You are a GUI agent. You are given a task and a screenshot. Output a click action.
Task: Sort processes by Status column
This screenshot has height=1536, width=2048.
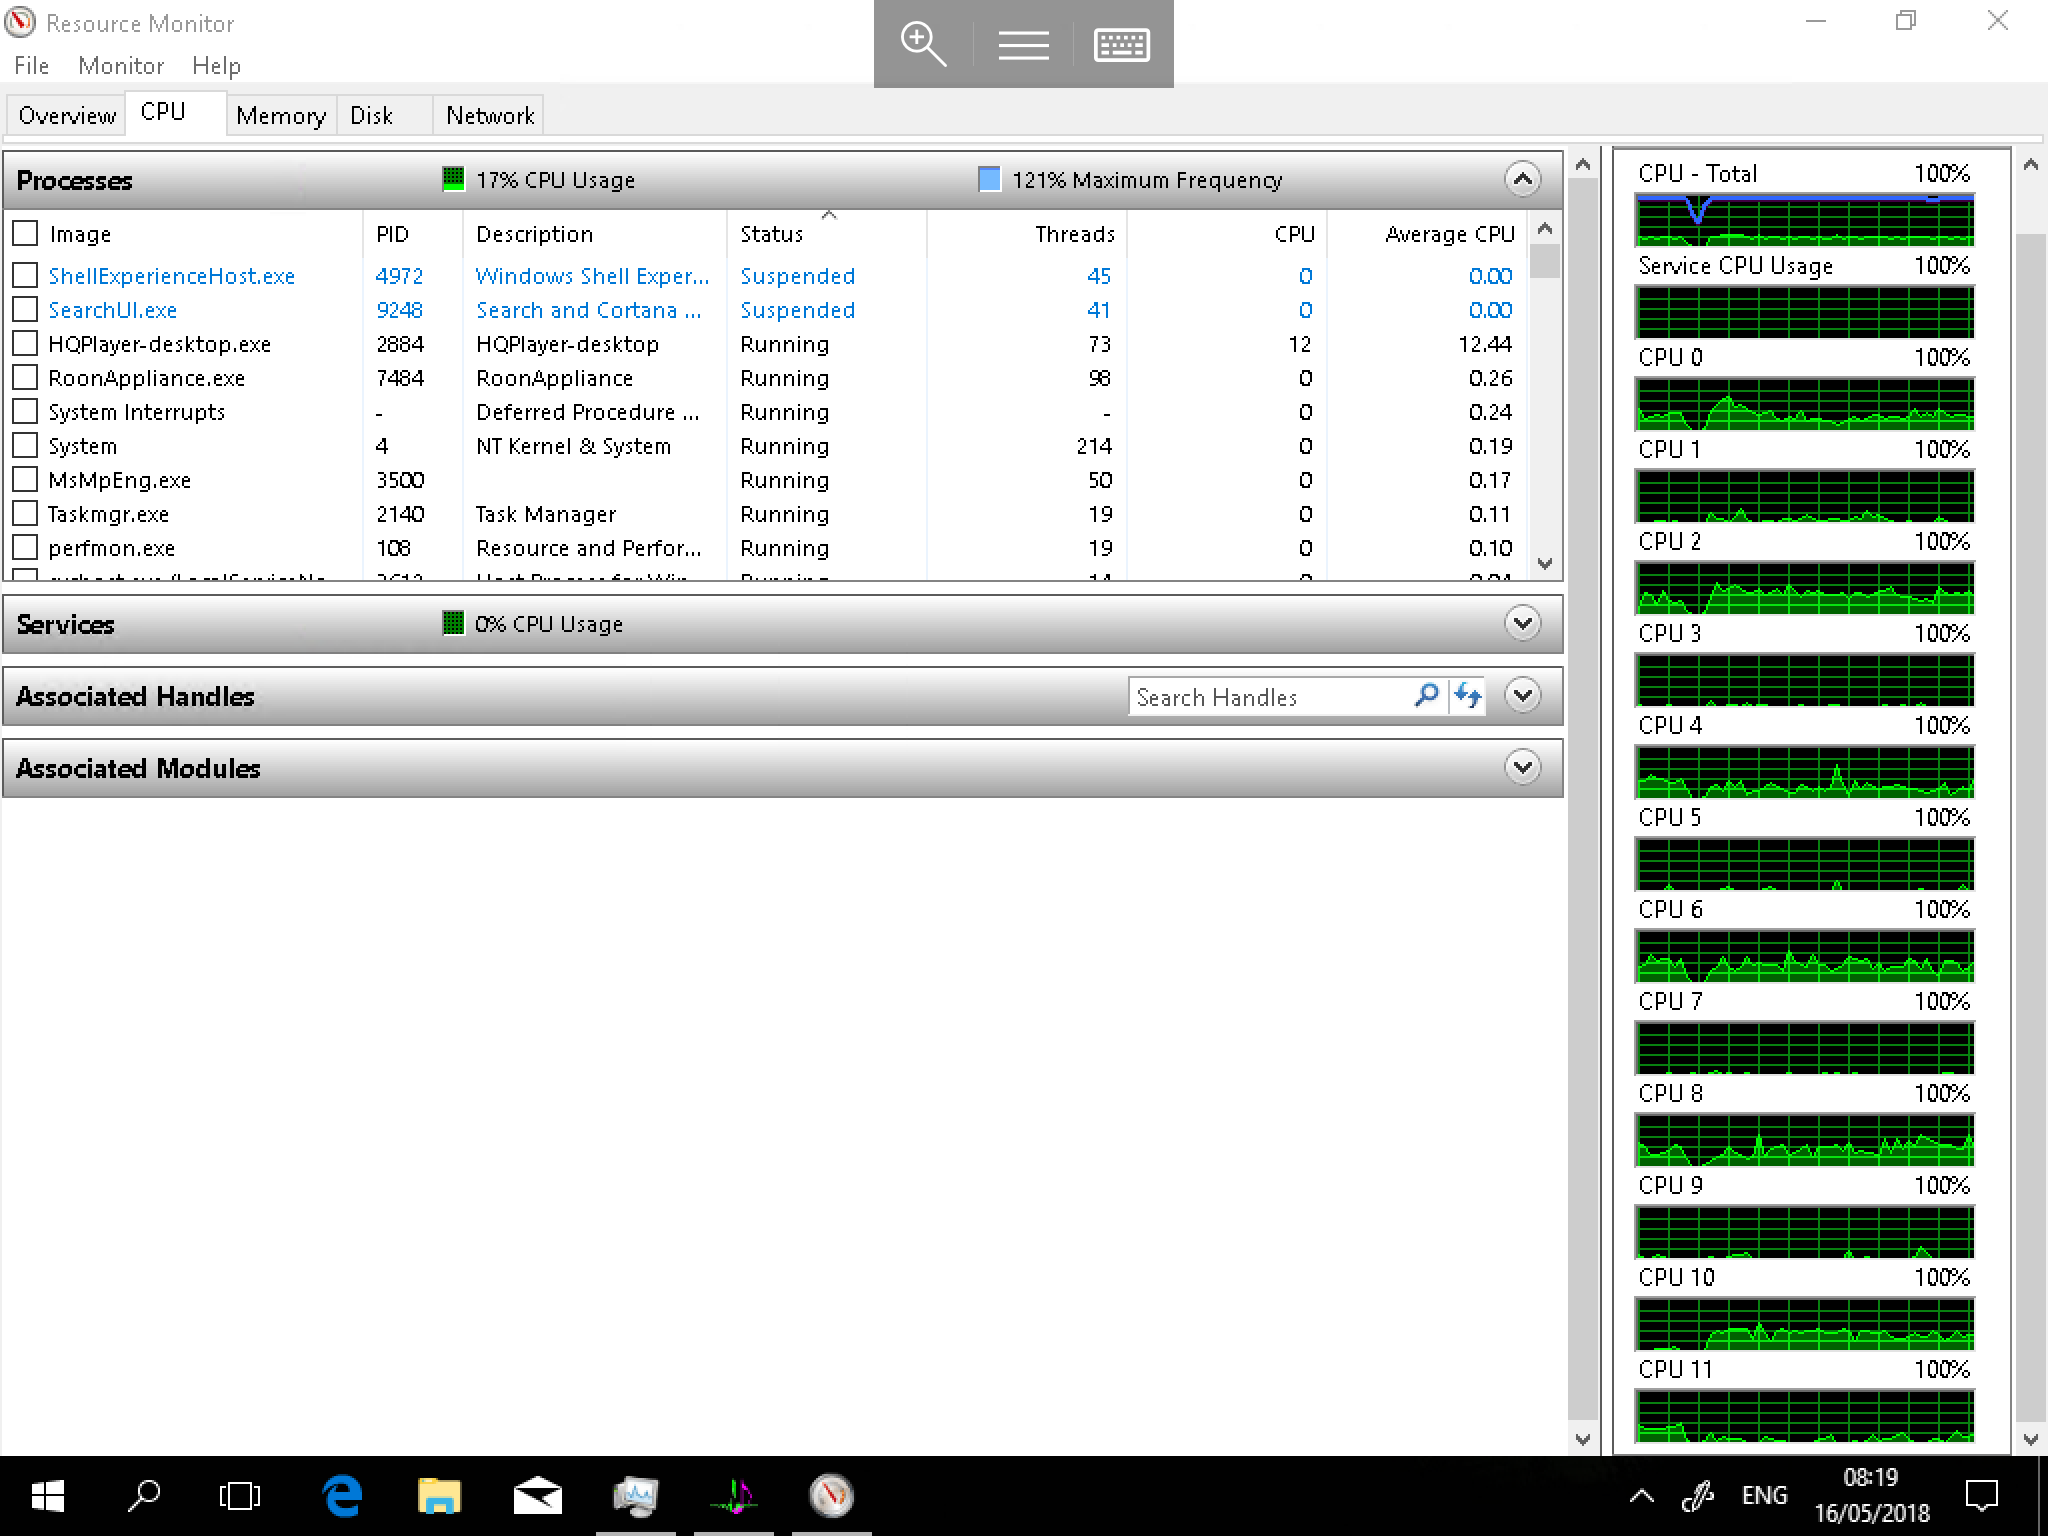pos(827,234)
